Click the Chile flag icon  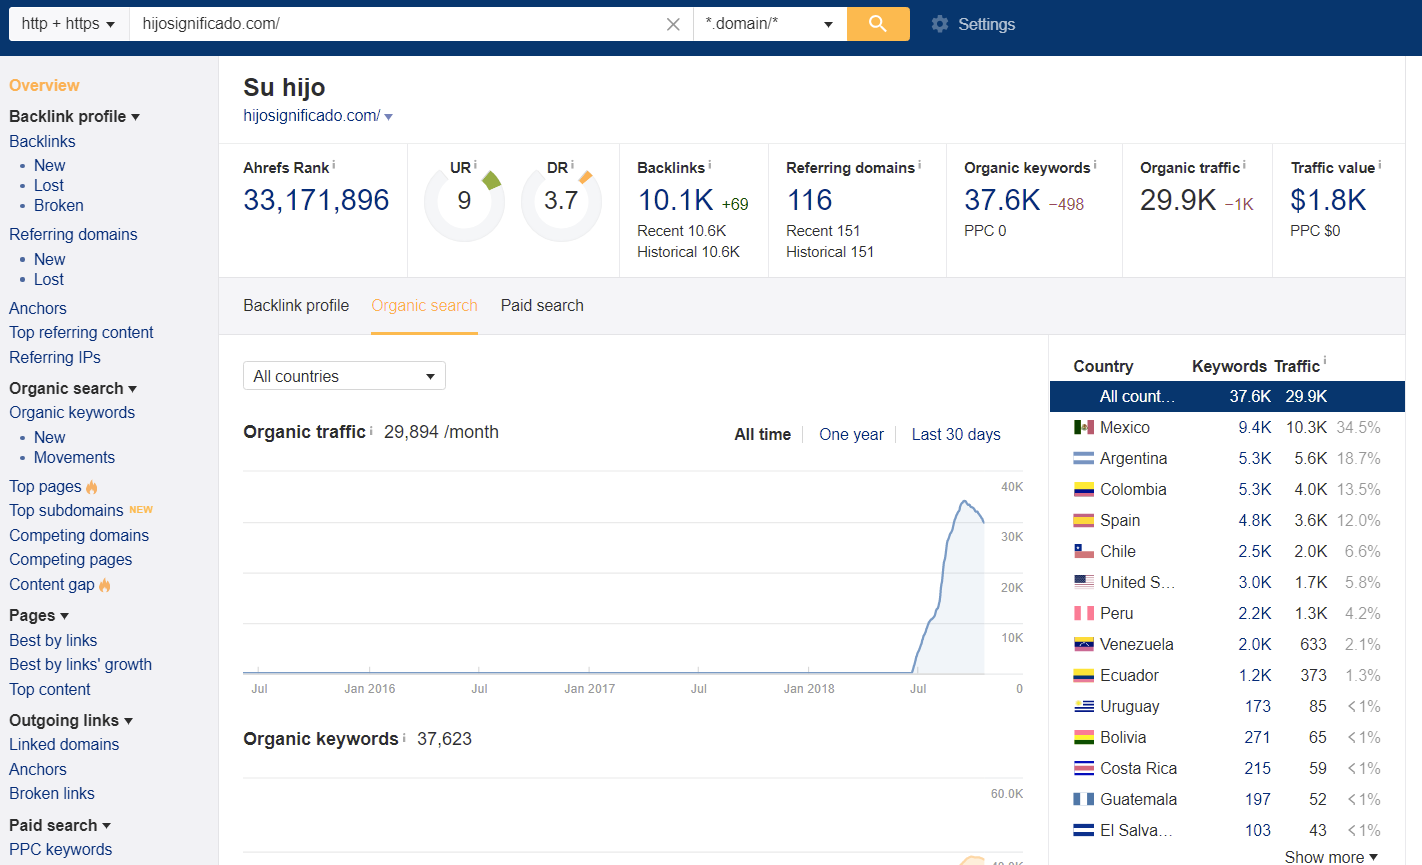tap(1083, 551)
